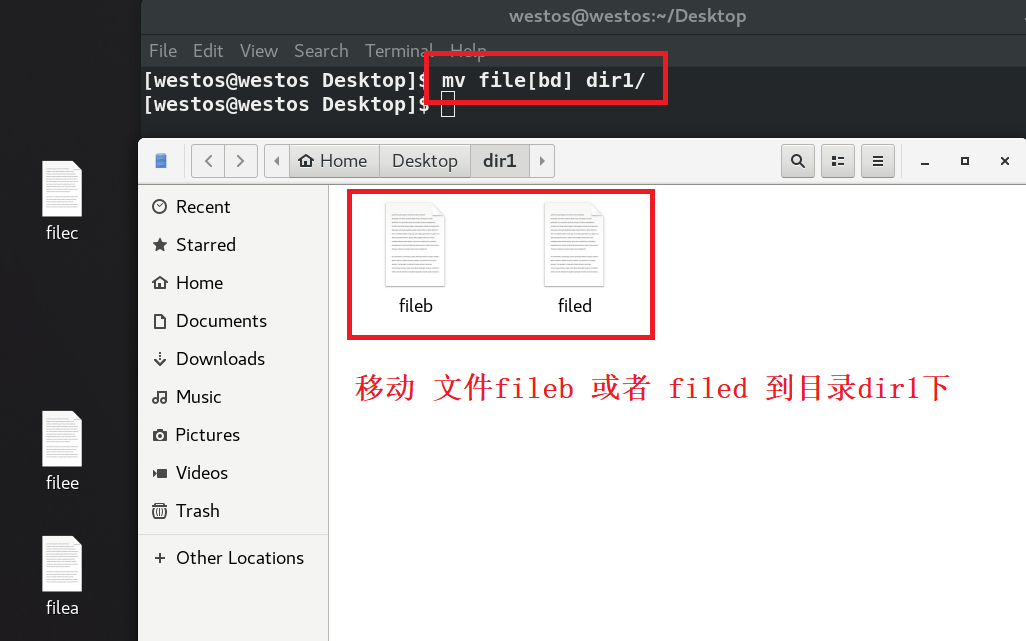The image size is (1026, 641).
Task: Select the fileb file icon in dir1
Action: (x=416, y=245)
